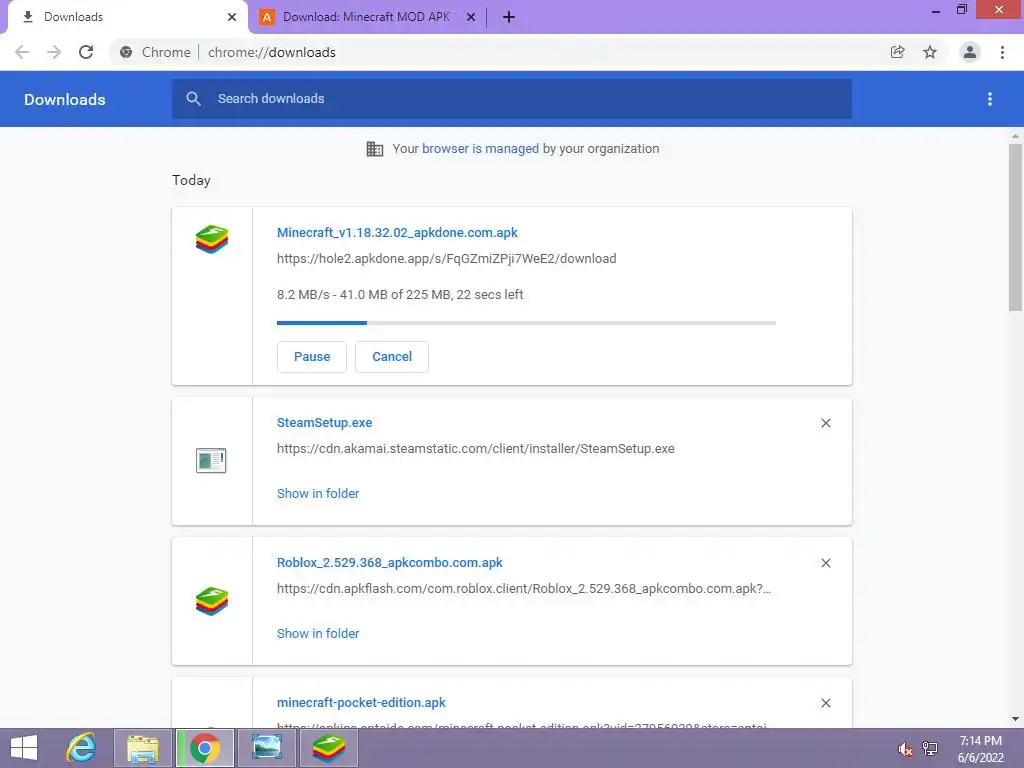Click the 'Today' date heading
The image size is (1024, 768).
click(x=191, y=180)
